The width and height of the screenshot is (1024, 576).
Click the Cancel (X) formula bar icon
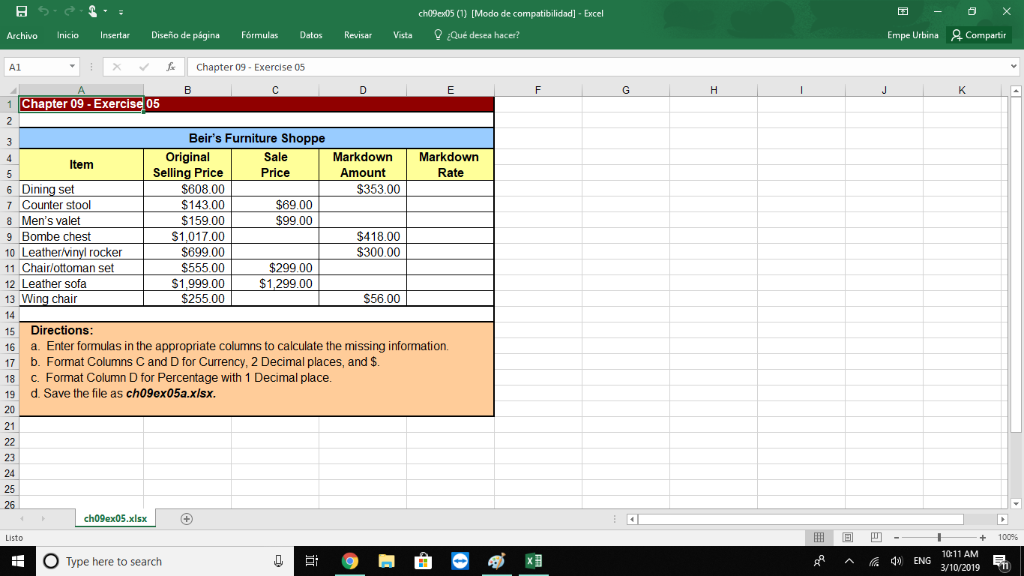point(117,67)
